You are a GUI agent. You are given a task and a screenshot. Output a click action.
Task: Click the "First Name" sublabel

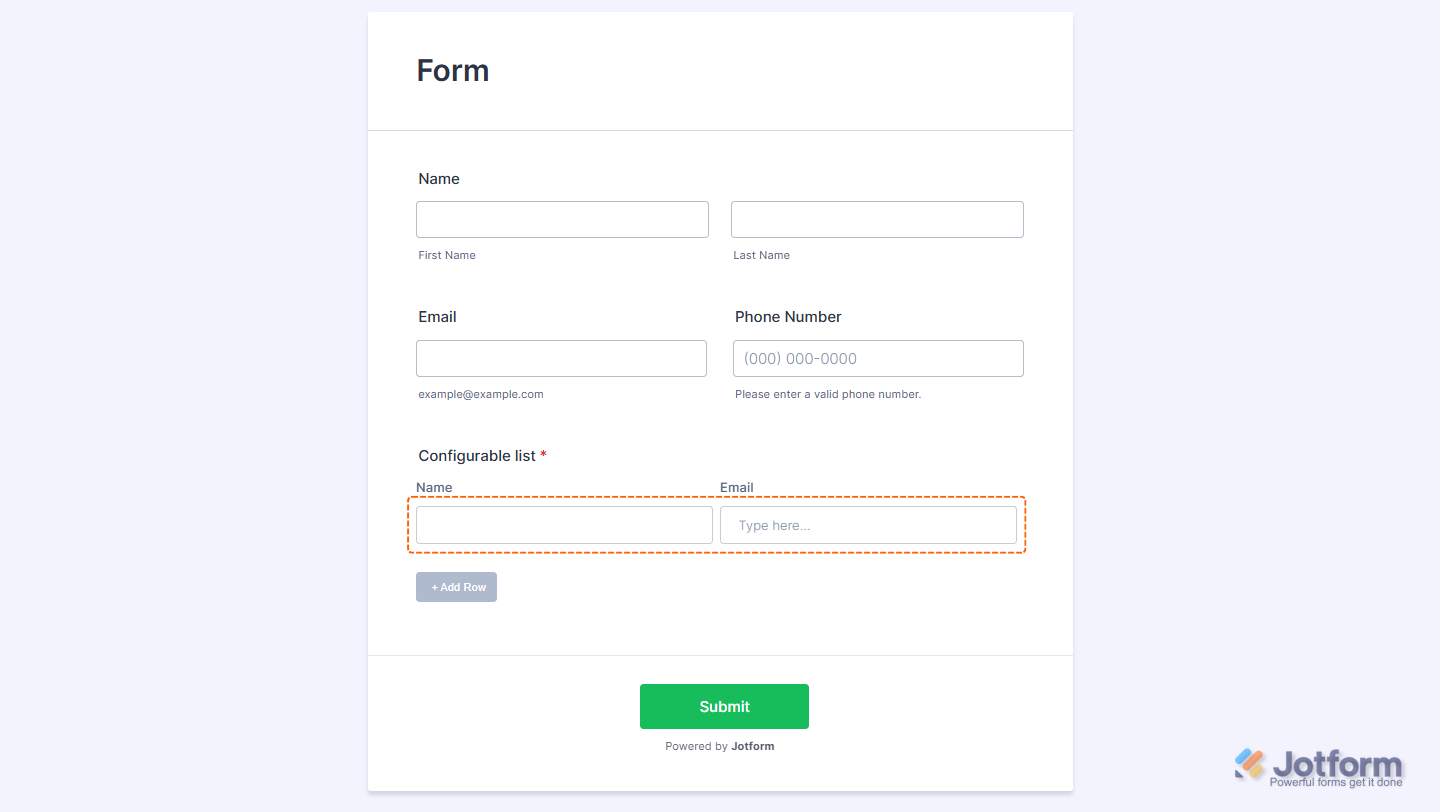click(447, 255)
